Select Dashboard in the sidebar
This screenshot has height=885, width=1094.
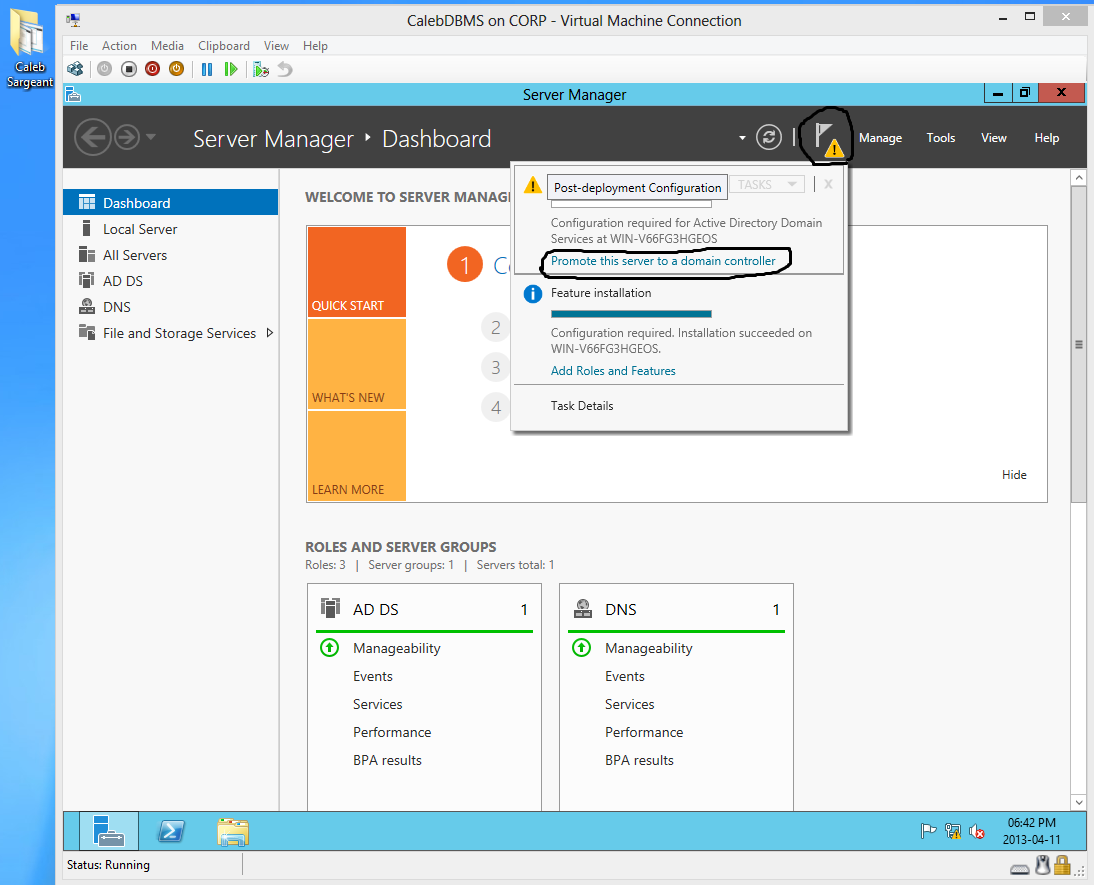point(170,202)
